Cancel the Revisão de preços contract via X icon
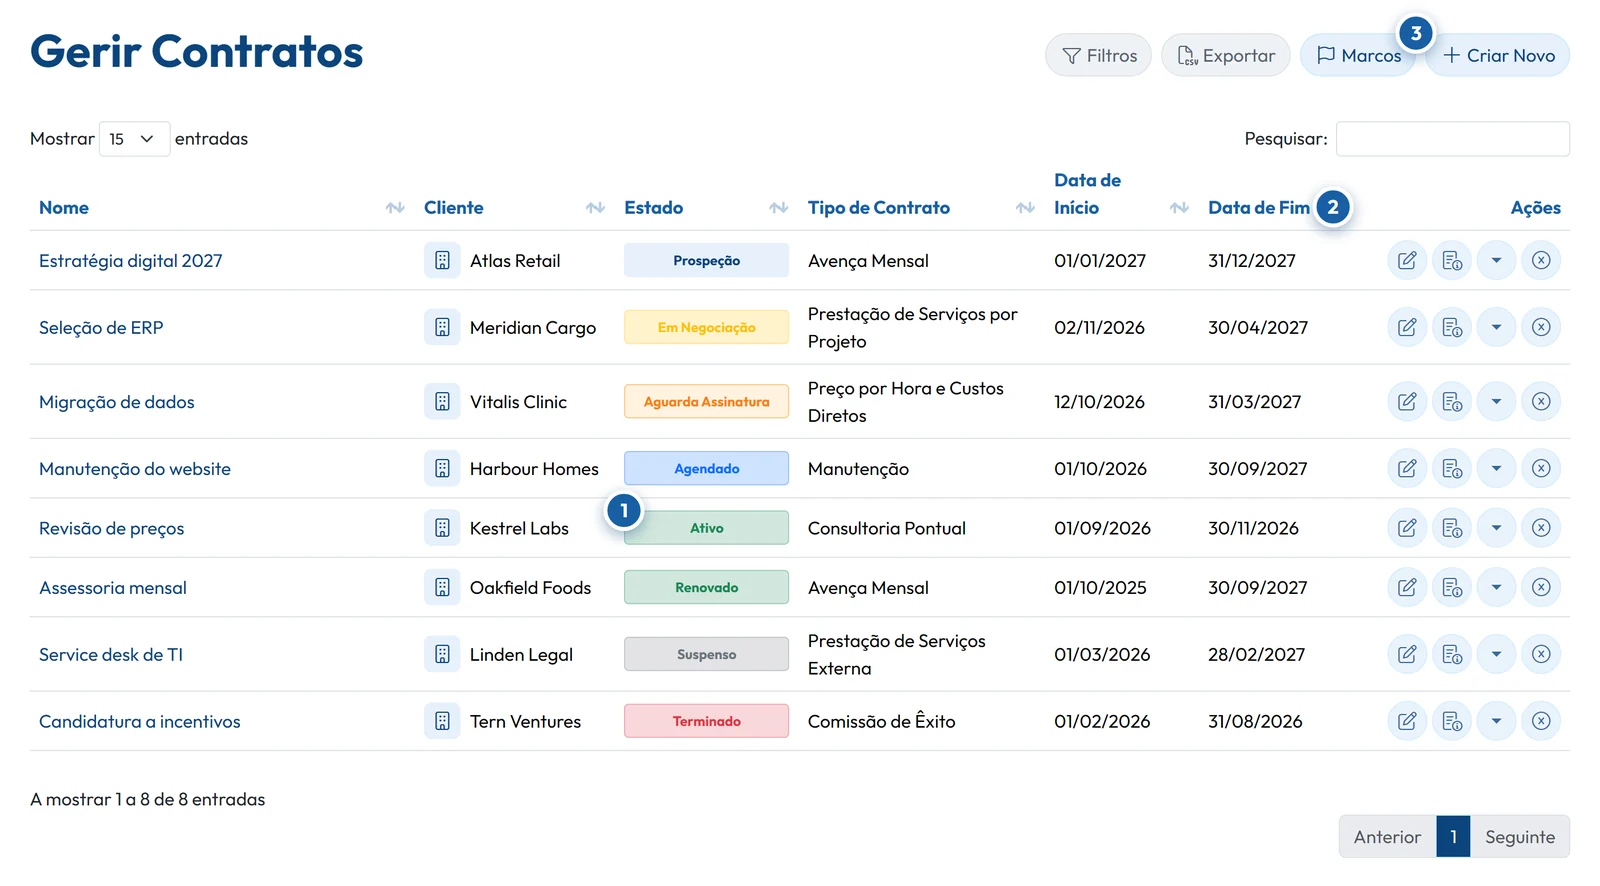 tap(1541, 528)
